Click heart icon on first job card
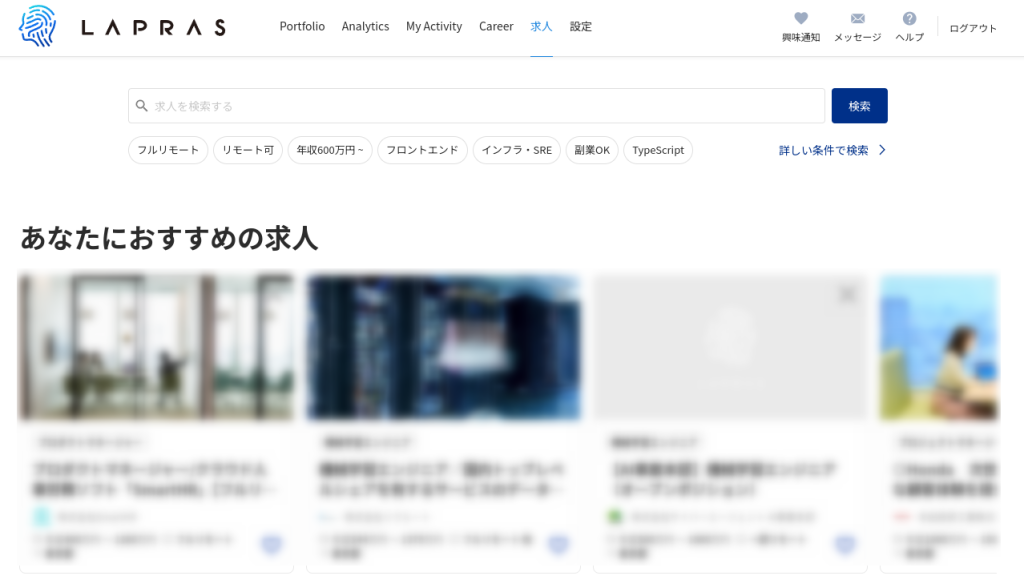The width and height of the screenshot is (1024, 584). click(x=271, y=544)
